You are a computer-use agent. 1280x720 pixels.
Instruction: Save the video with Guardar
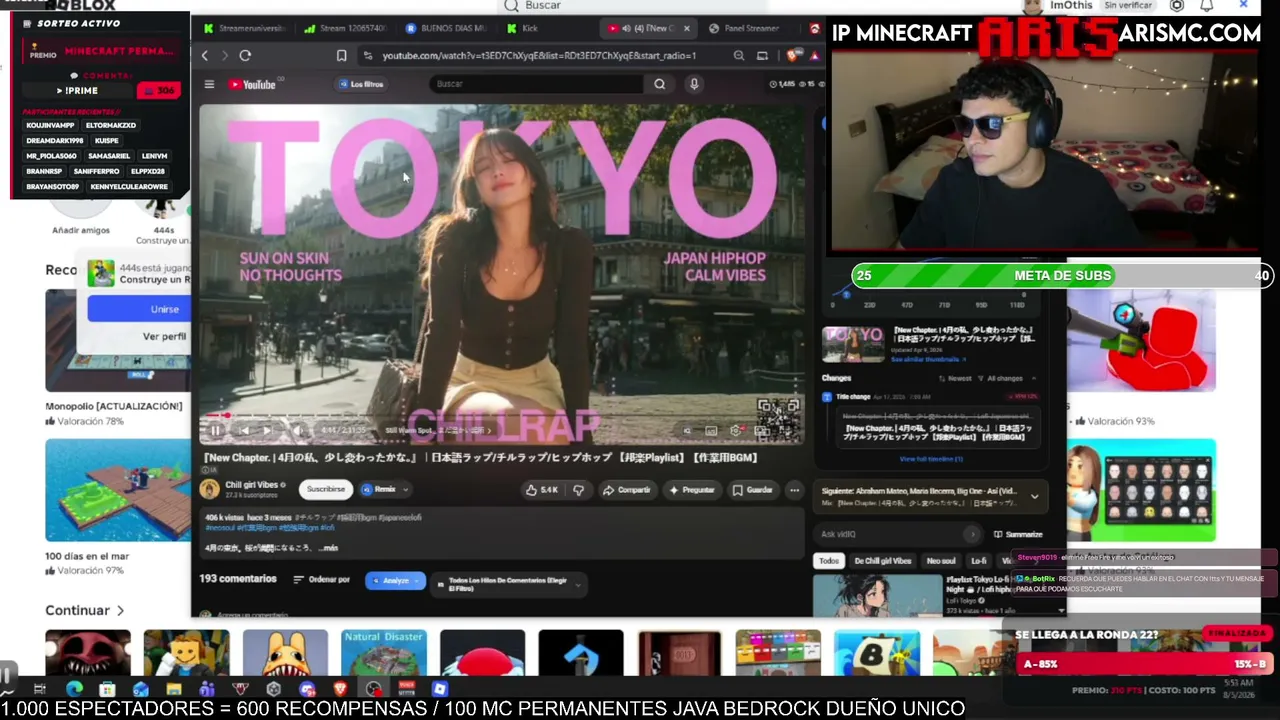753,490
